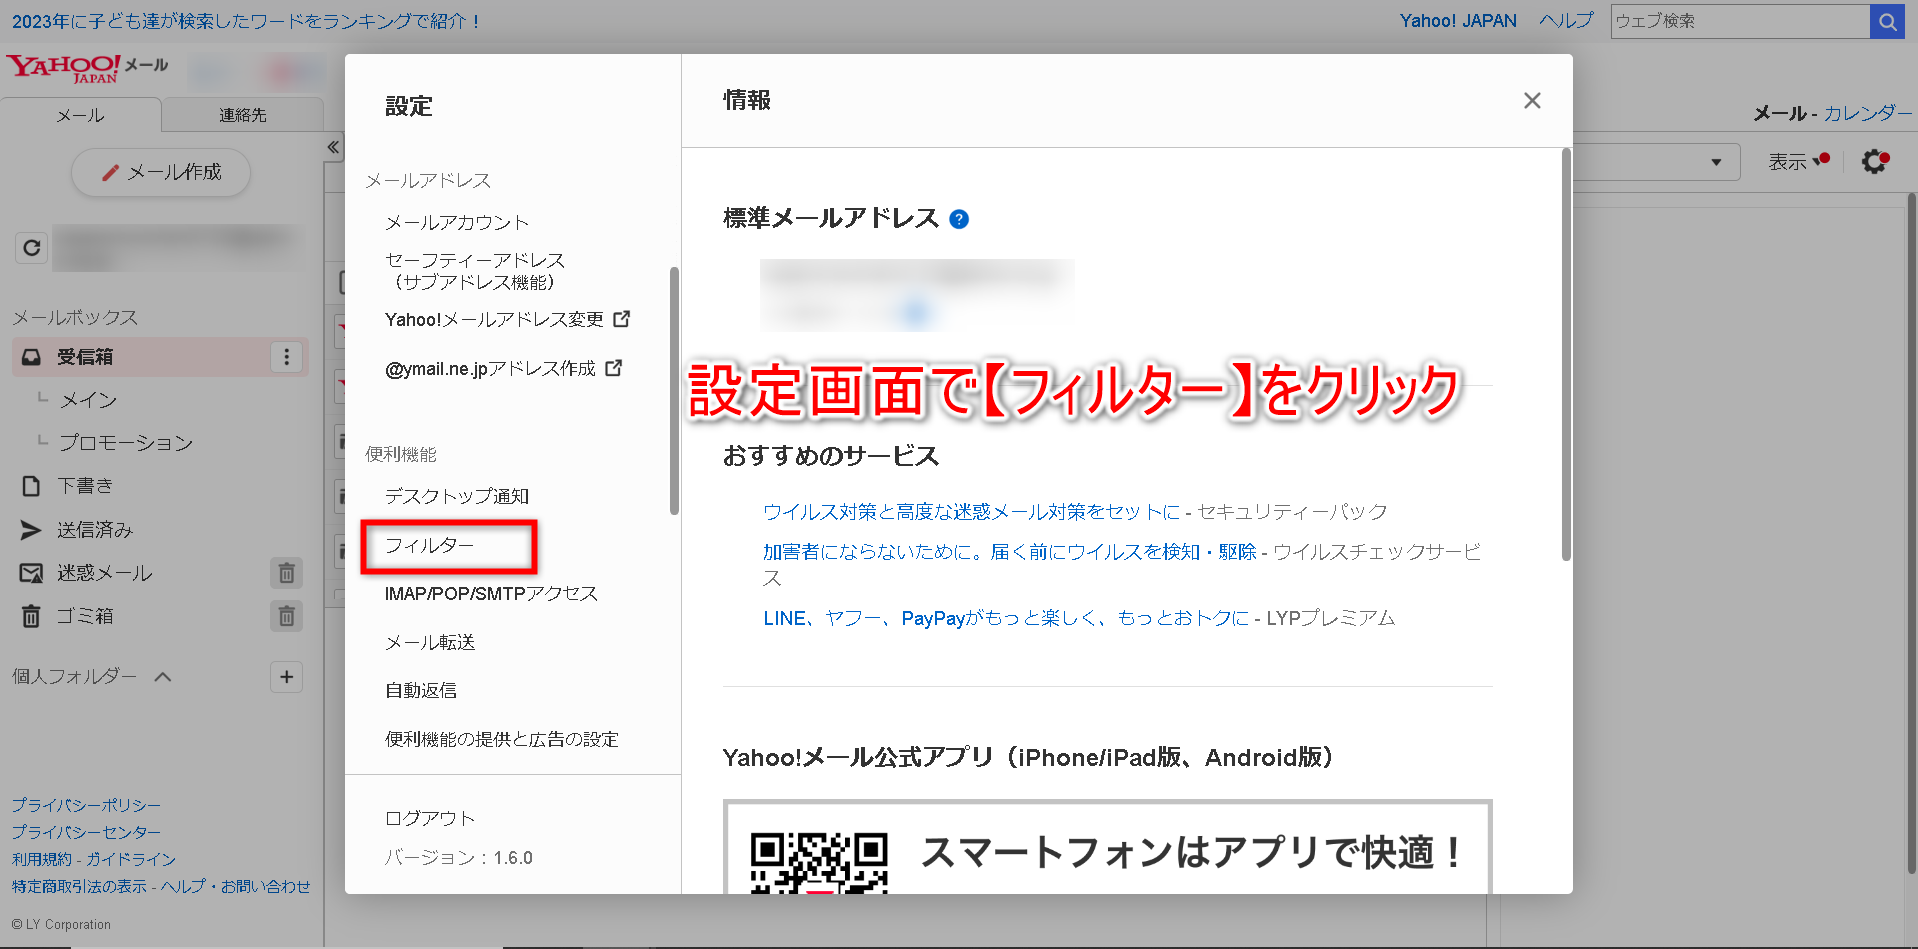Empty the trash folder bin icon
This screenshot has height=949, width=1918.
coord(286,616)
